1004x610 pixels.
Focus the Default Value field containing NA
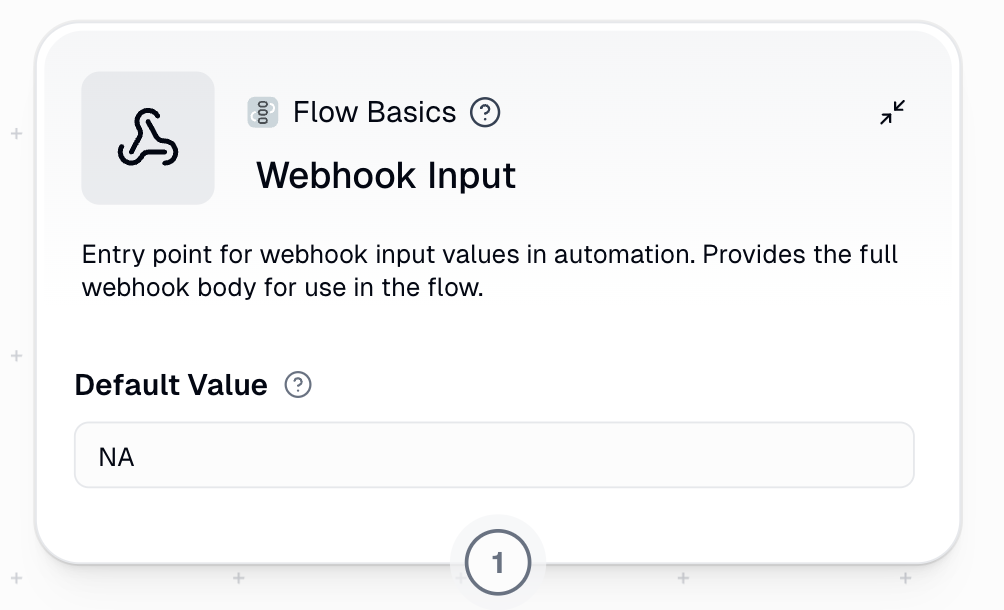494,456
